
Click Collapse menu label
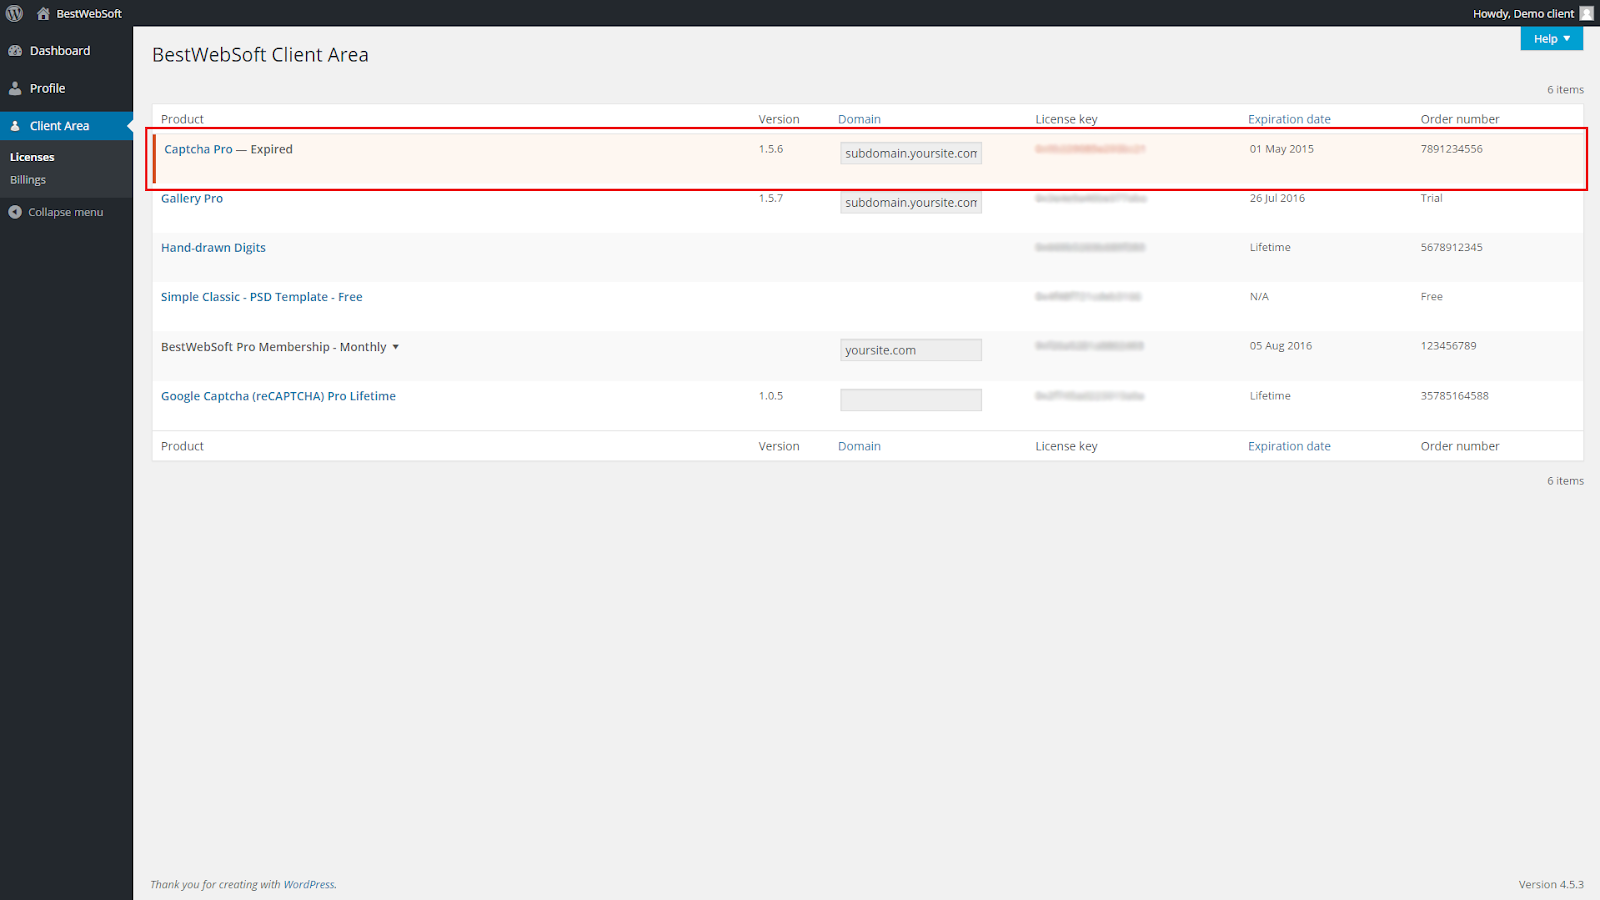[66, 212]
